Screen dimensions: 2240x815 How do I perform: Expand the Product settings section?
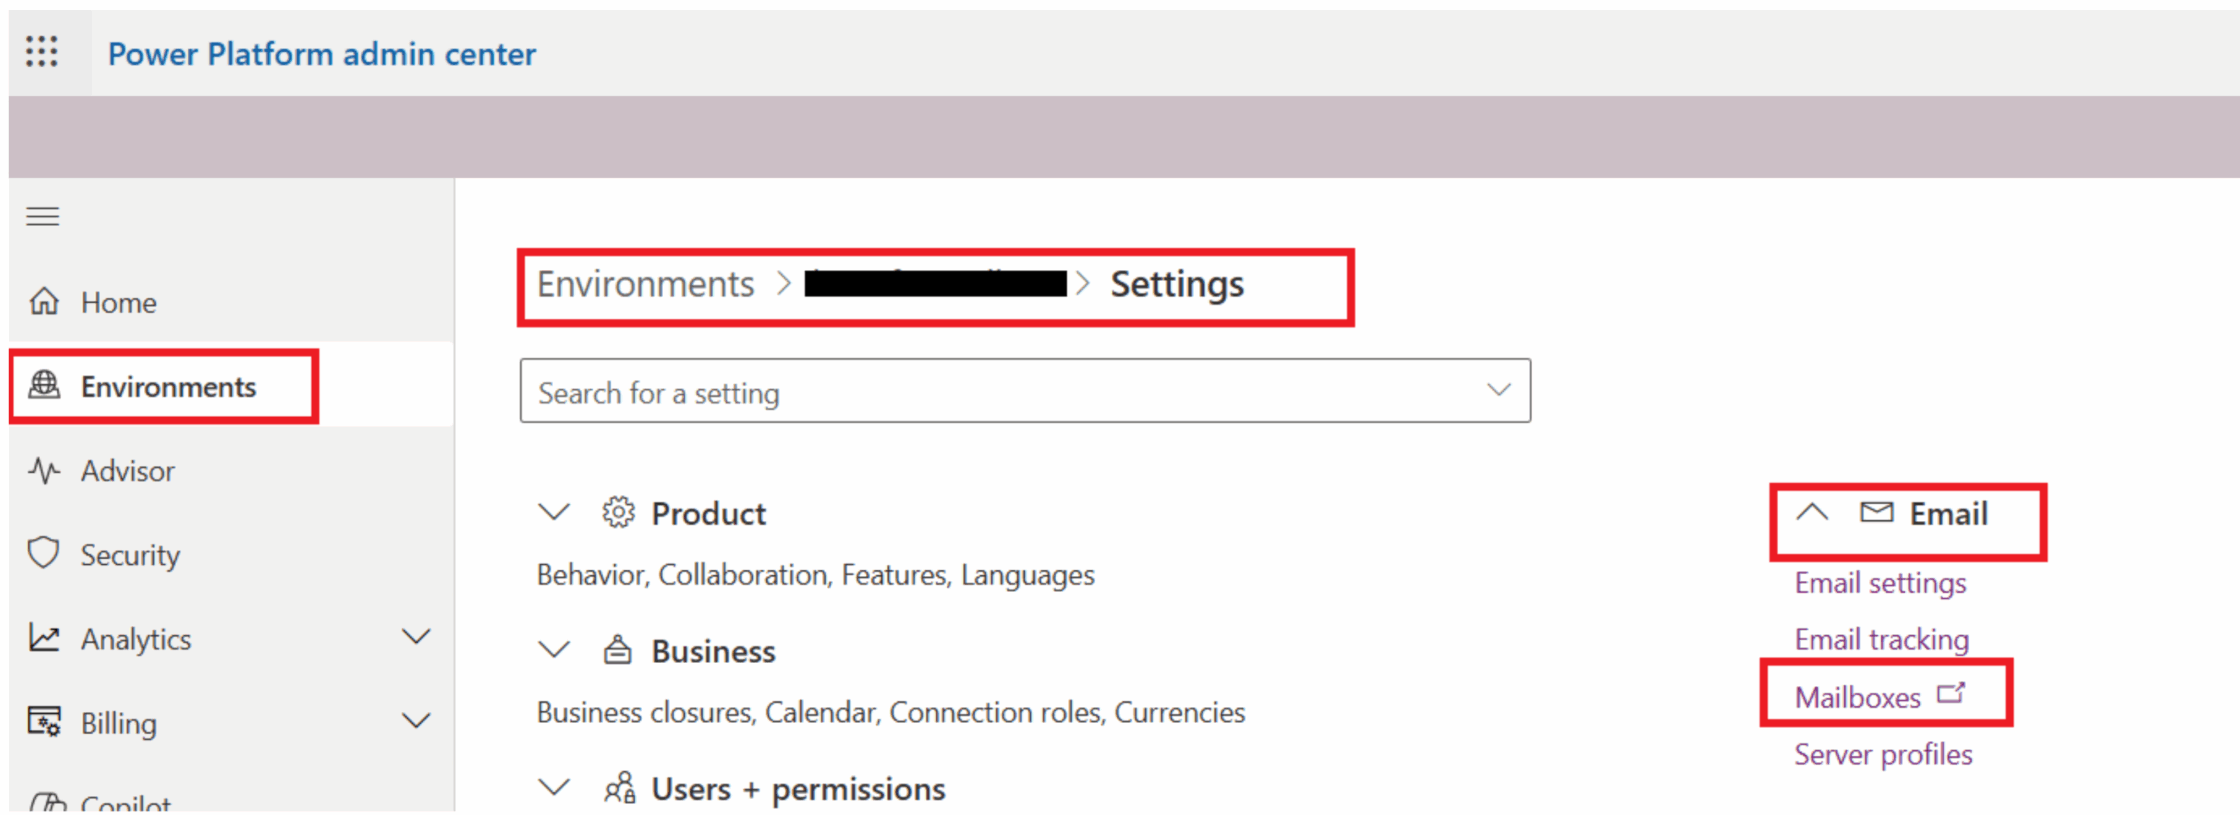554,513
